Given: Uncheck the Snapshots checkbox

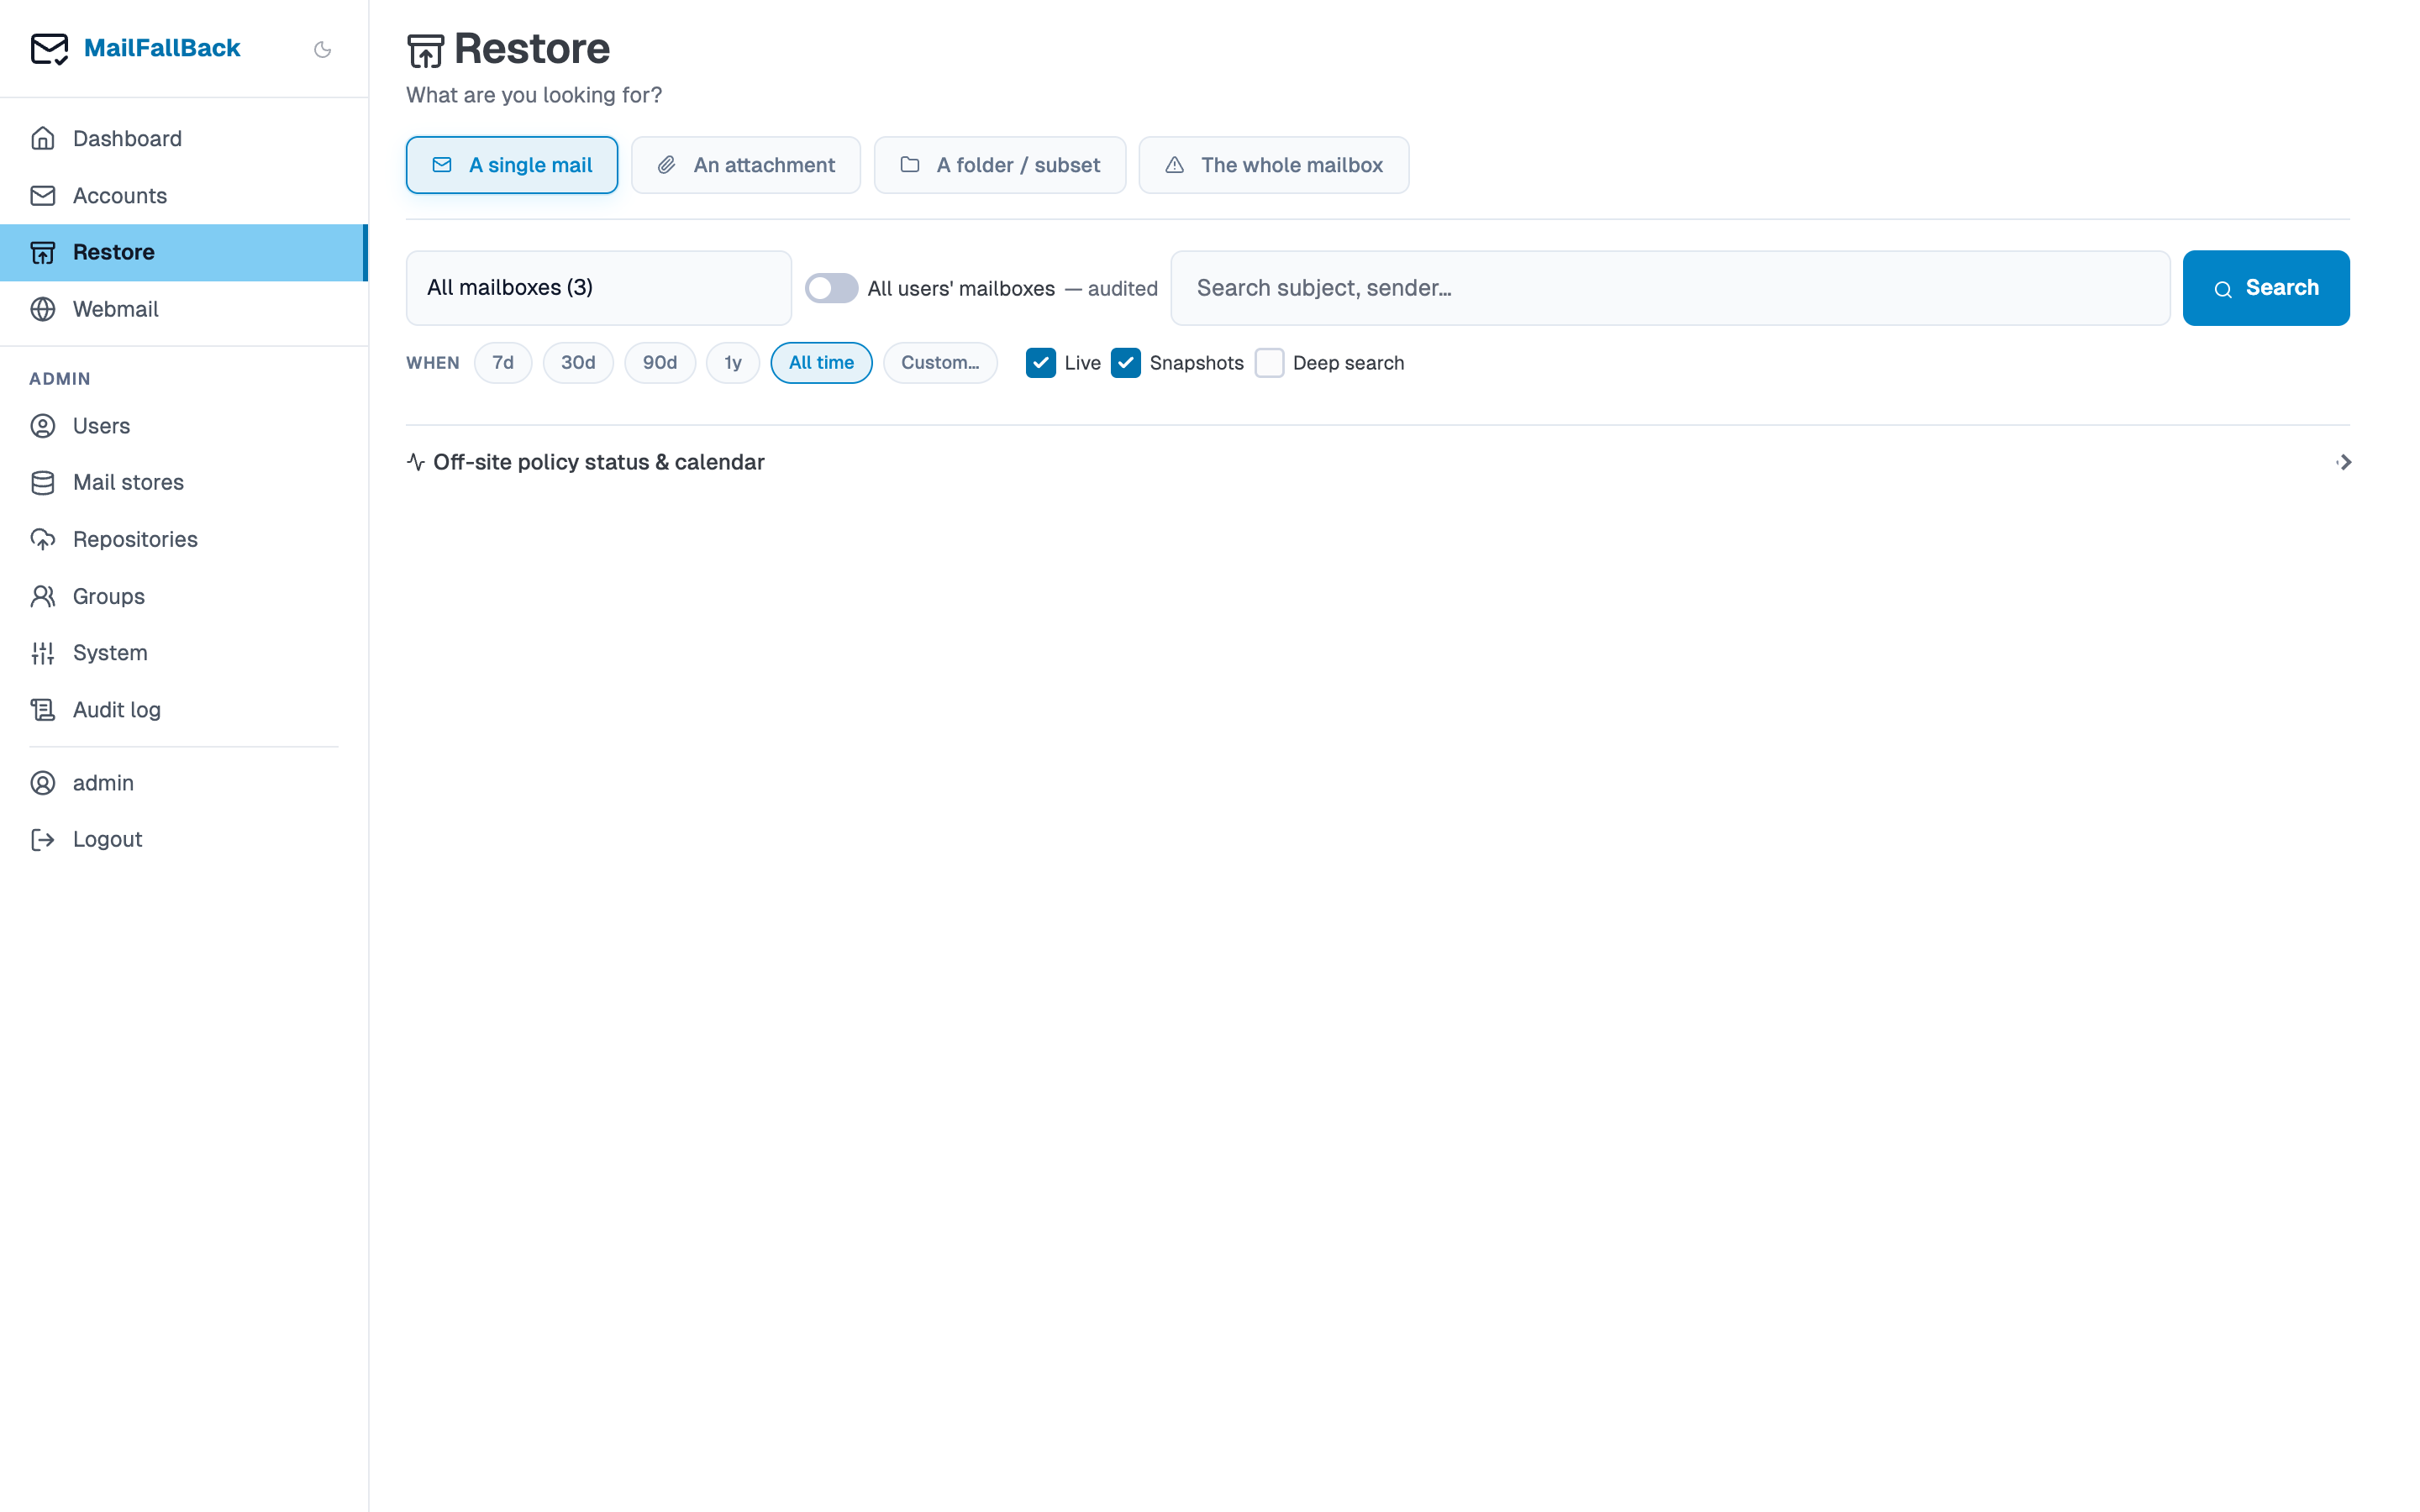Looking at the screenshot, I should (1126, 363).
